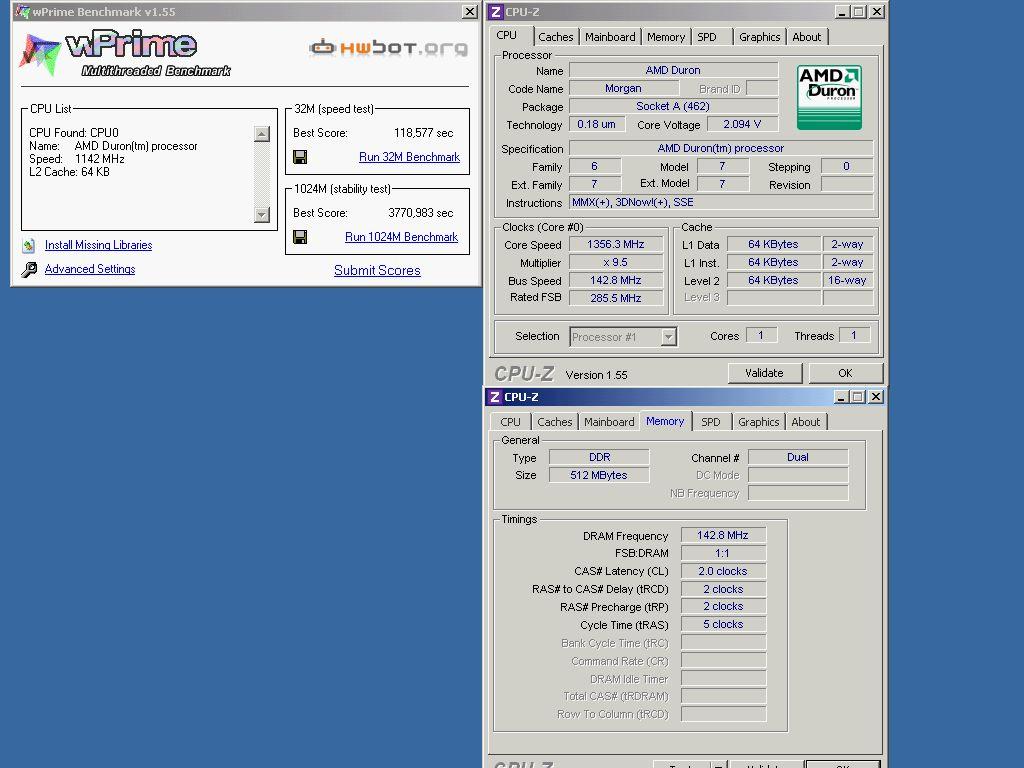The width and height of the screenshot is (1024, 768).
Task: Click the Install Missing Libraries link
Action: [x=99, y=245]
